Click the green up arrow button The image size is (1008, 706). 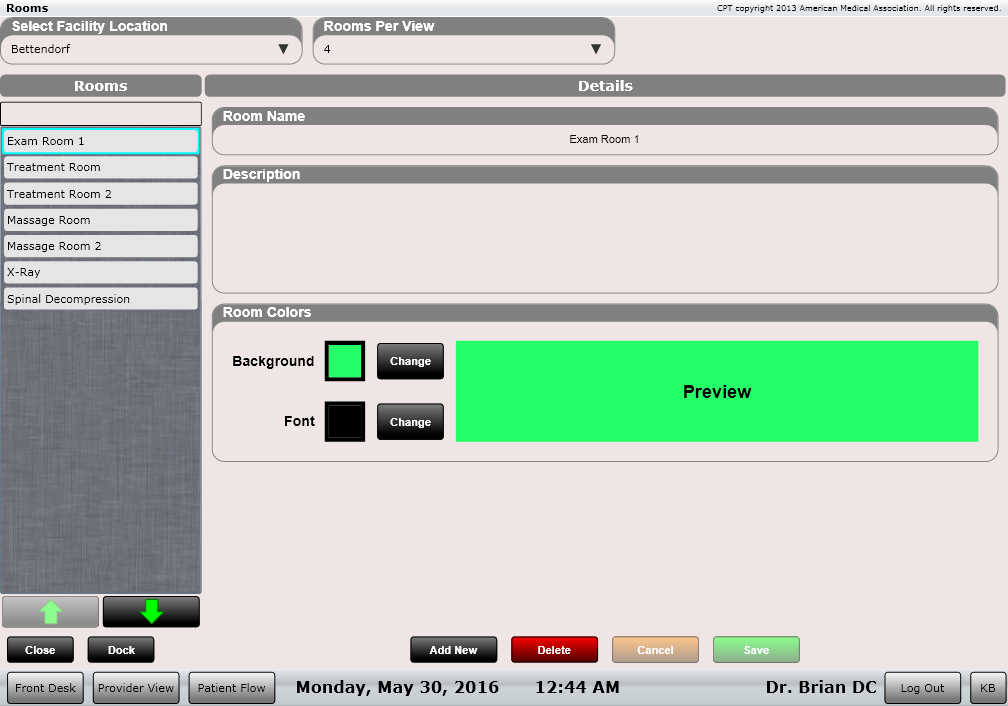[x=50, y=612]
